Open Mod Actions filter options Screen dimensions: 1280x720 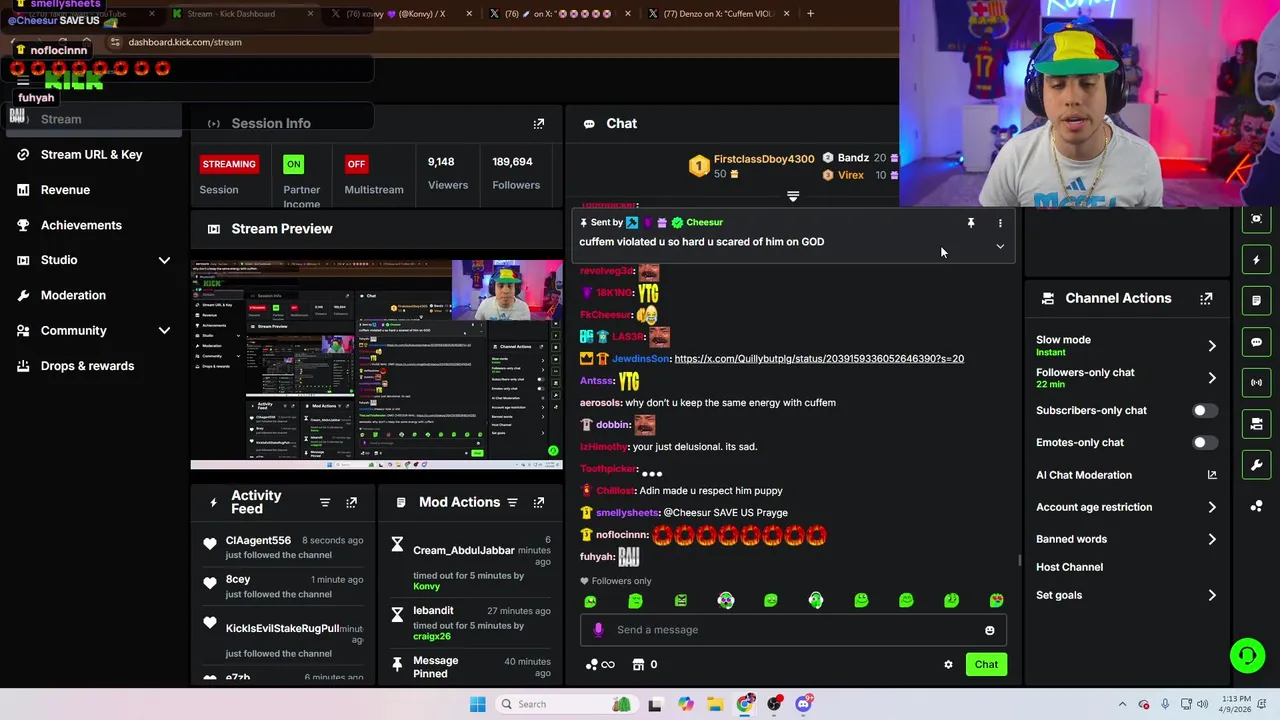point(512,502)
